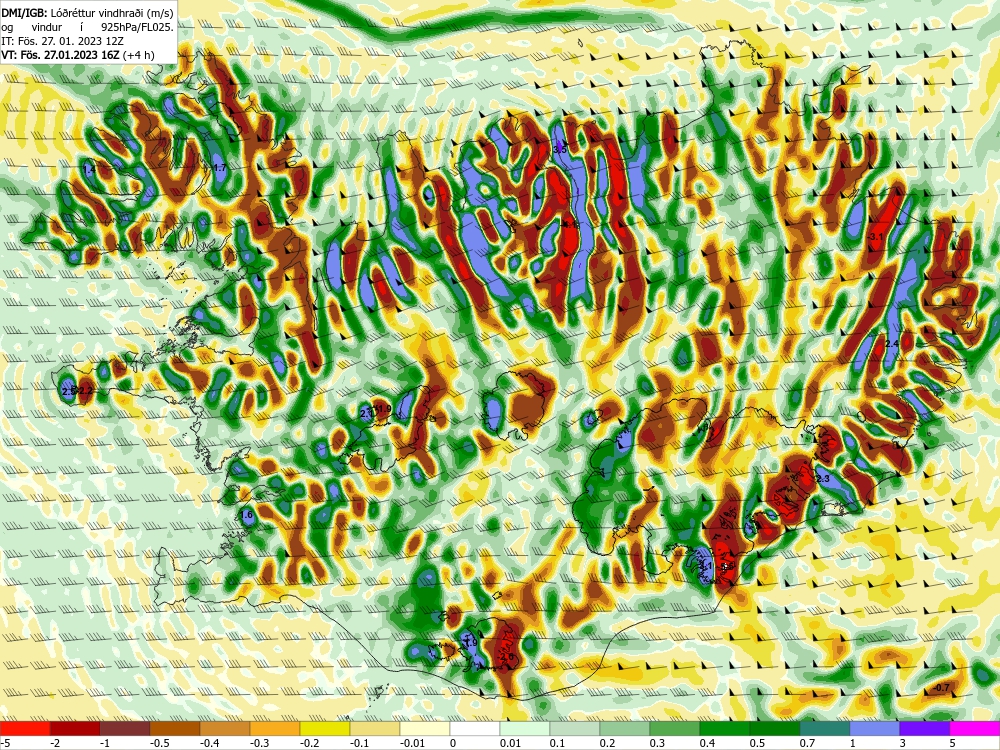Click the legend tick label '0.3'
The width and height of the screenshot is (1000, 750).
tap(658, 743)
